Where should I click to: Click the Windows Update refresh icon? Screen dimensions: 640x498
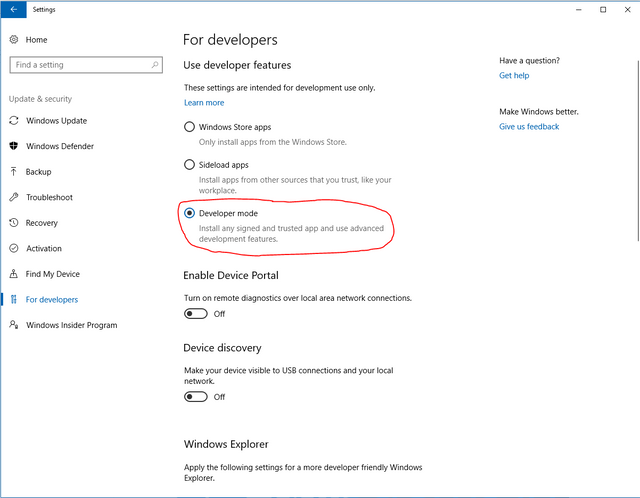click(14, 121)
